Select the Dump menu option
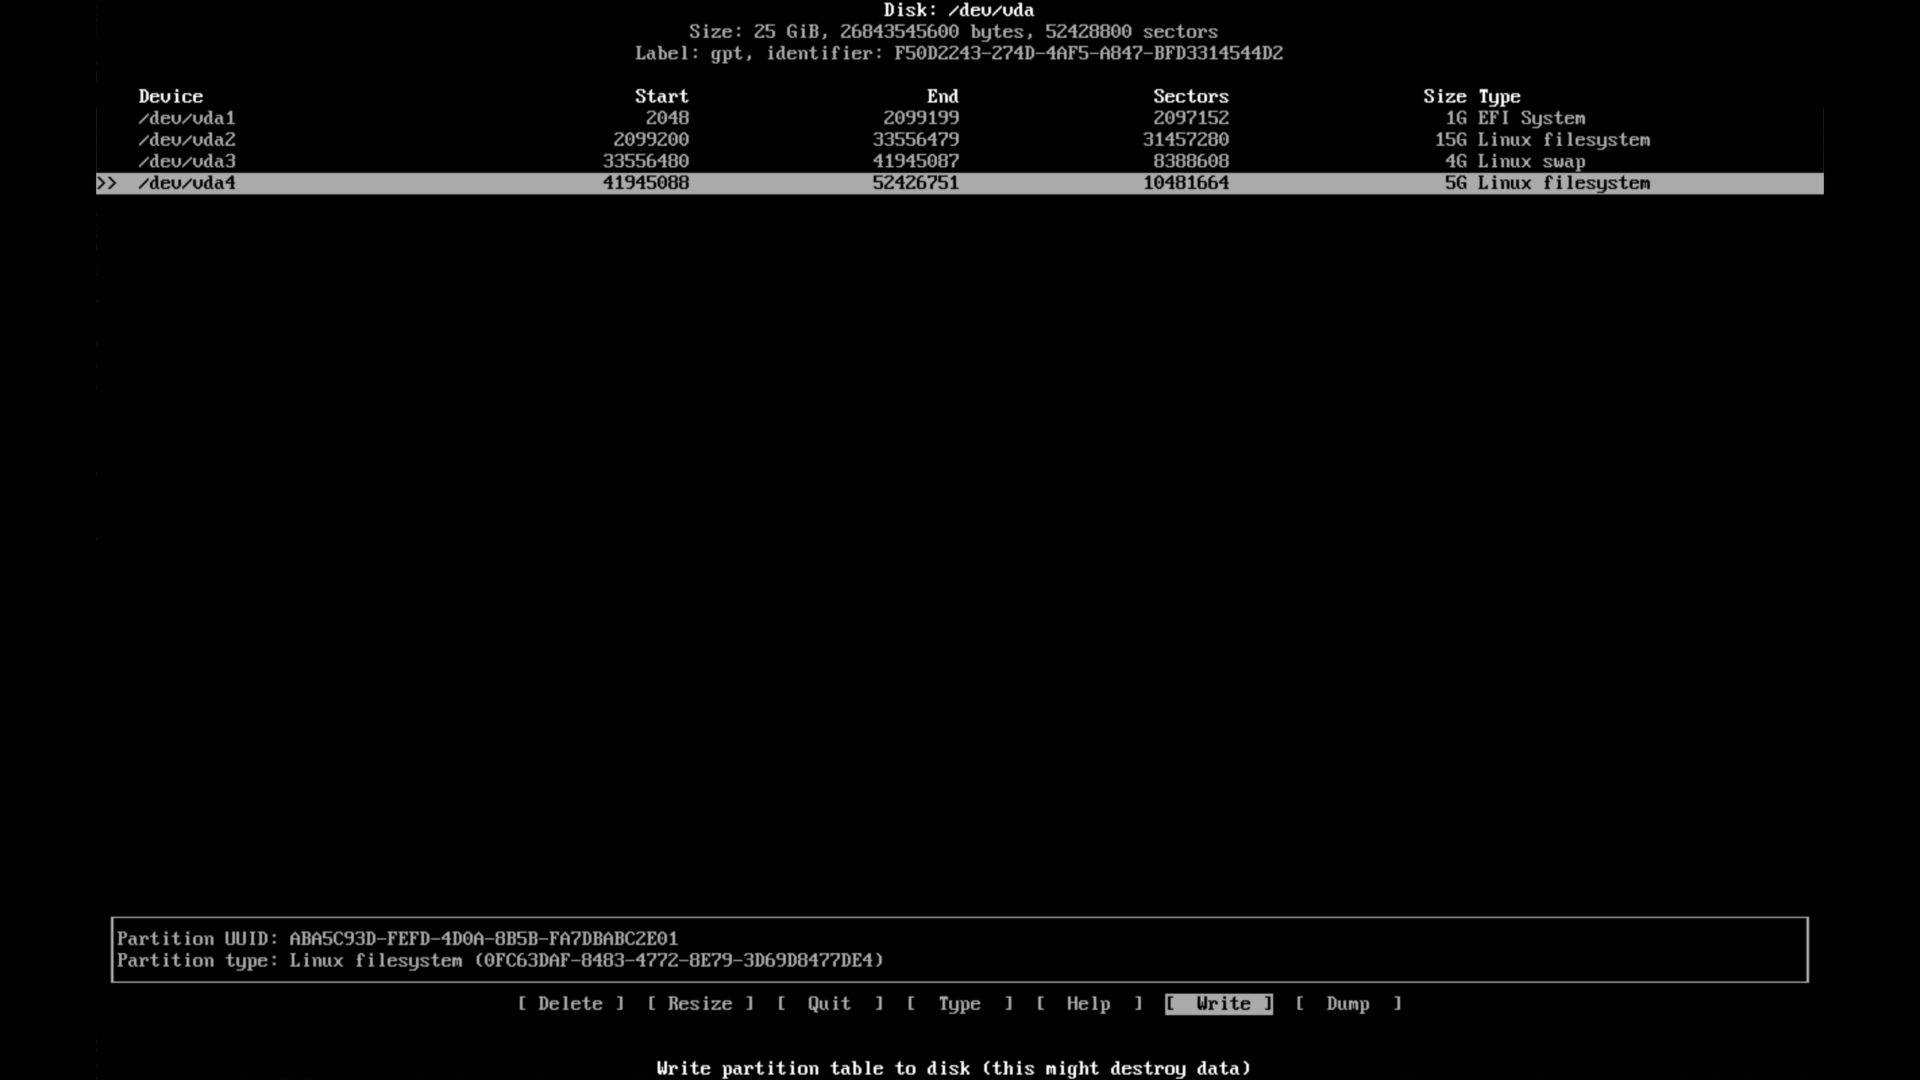This screenshot has height=1080, width=1920. coord(1348,1003)
